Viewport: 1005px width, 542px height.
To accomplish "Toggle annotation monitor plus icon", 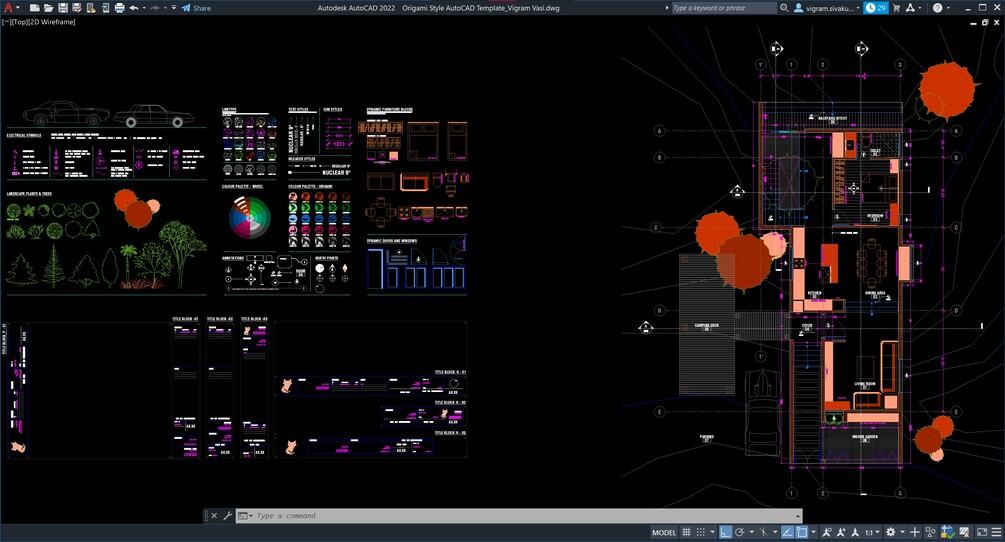I will click(915, 532).
